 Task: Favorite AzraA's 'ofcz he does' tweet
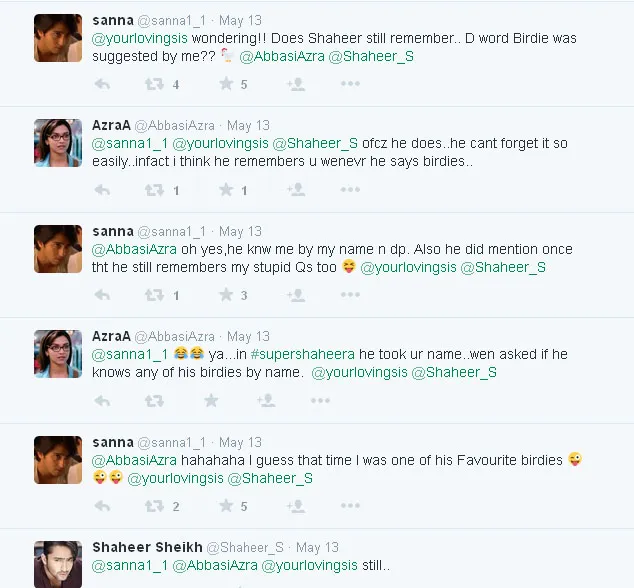click(225, 190)
